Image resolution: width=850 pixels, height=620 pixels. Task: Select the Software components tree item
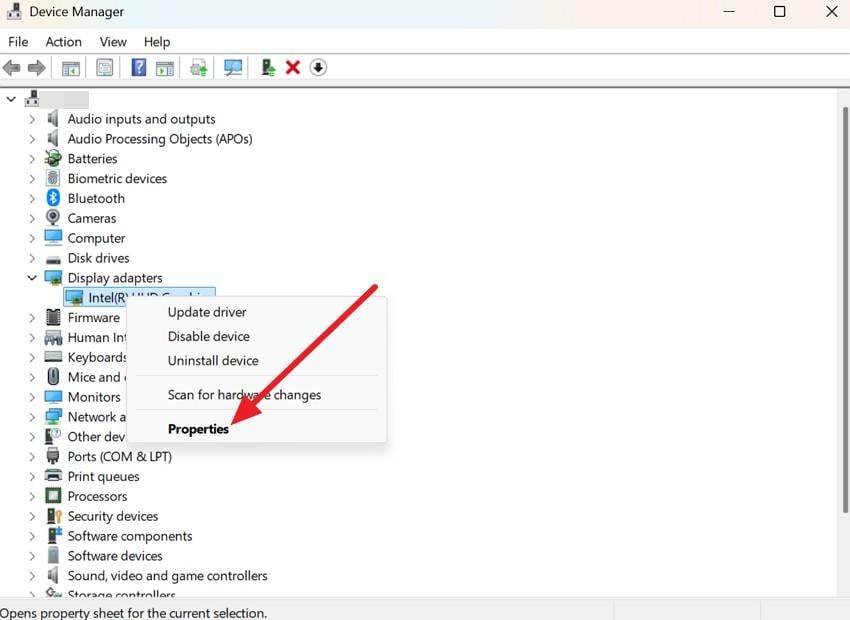[x=130, y=536]
